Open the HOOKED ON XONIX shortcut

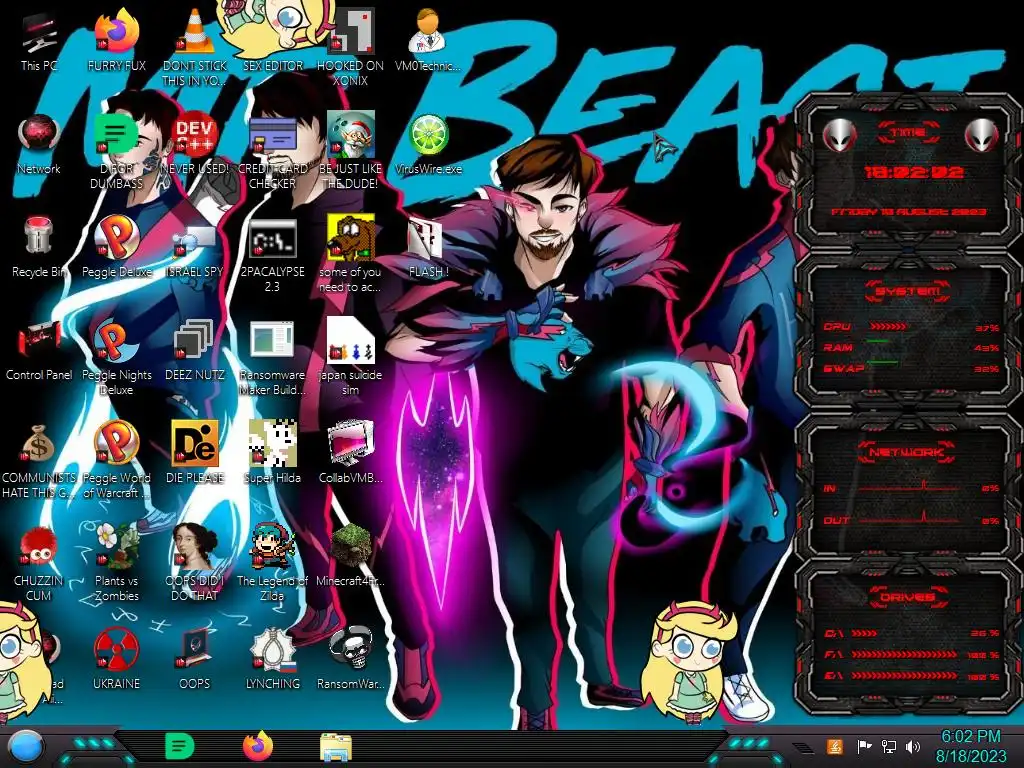(350, 47)
